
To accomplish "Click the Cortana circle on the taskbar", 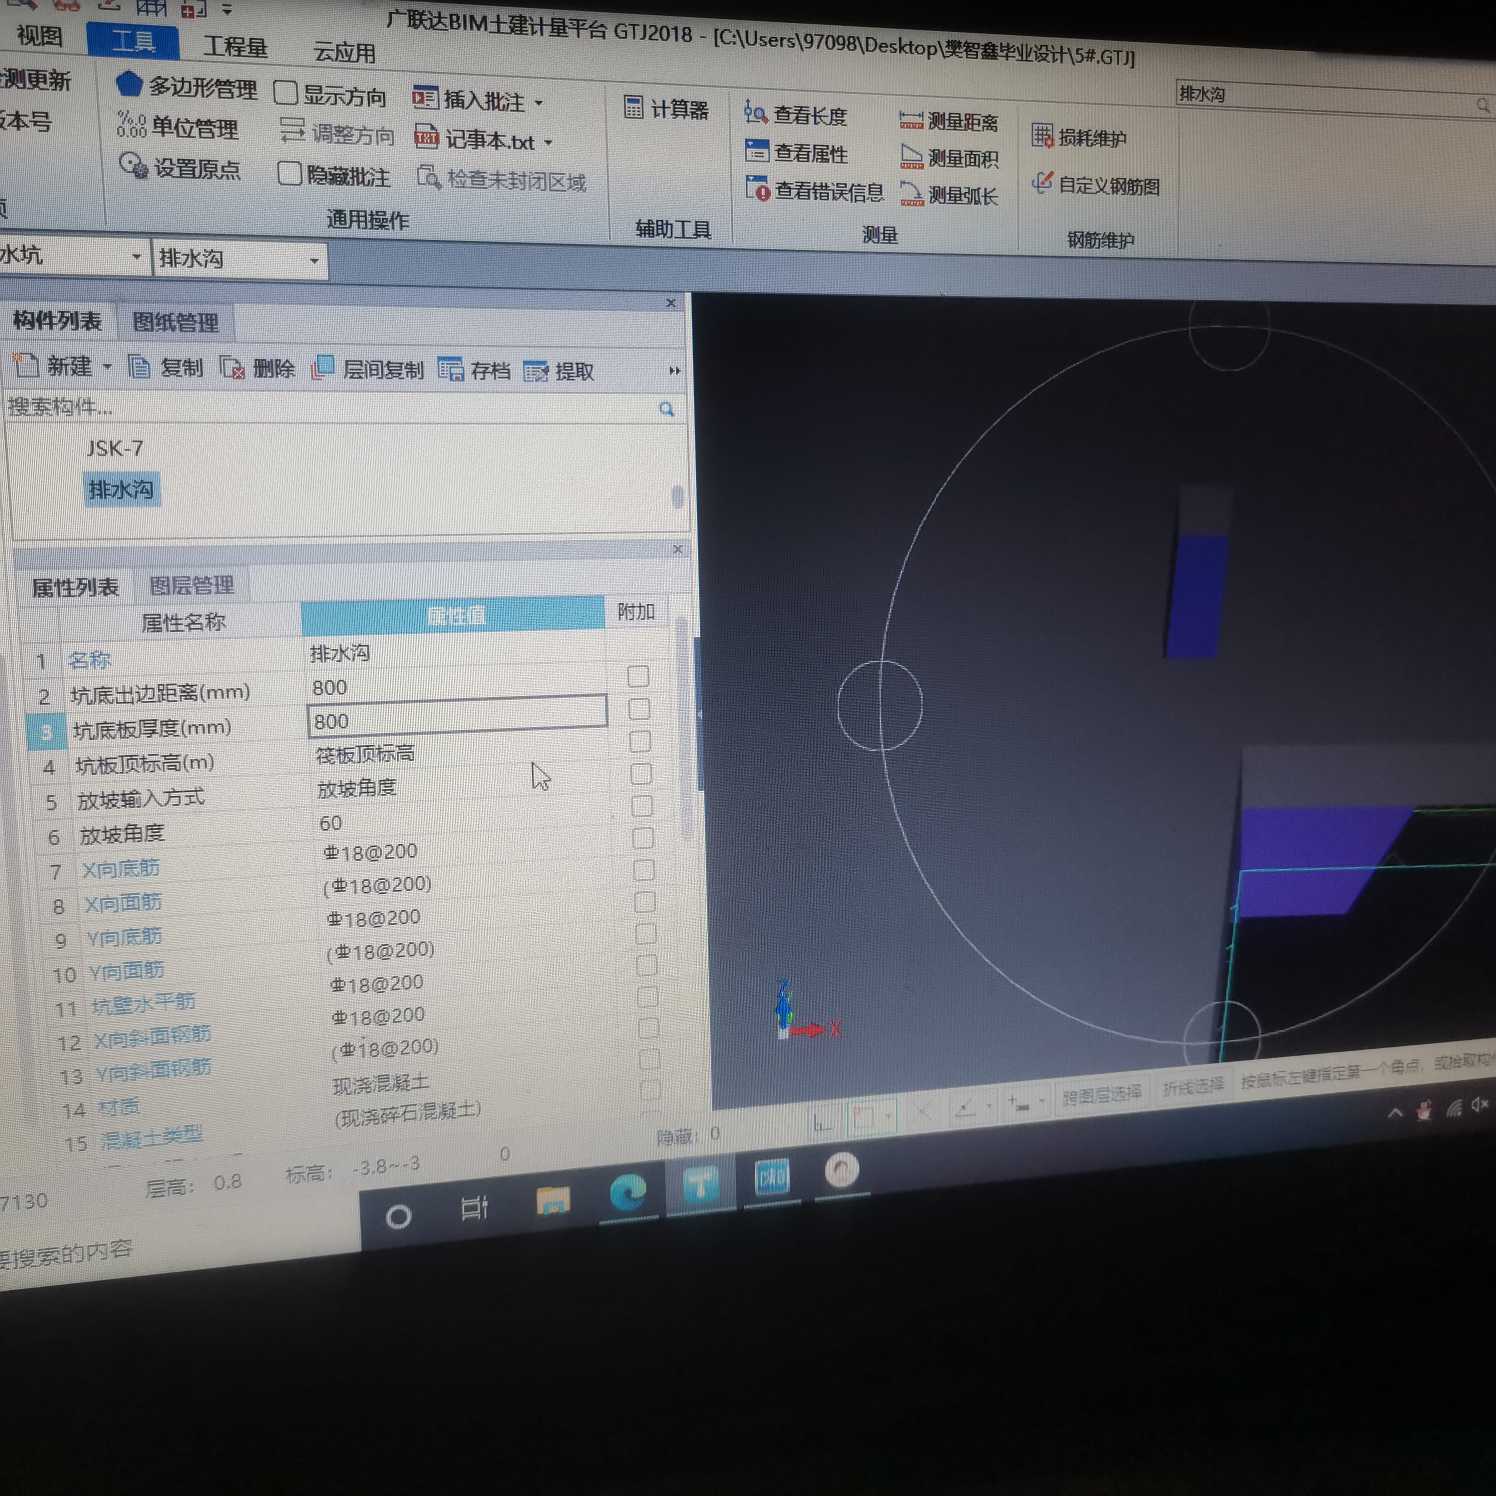I will coord(398,1216).
